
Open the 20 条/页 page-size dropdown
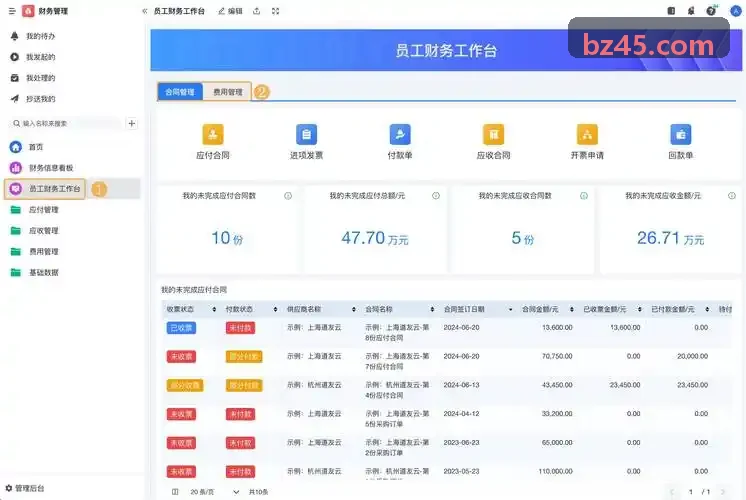tap(214, 492)
